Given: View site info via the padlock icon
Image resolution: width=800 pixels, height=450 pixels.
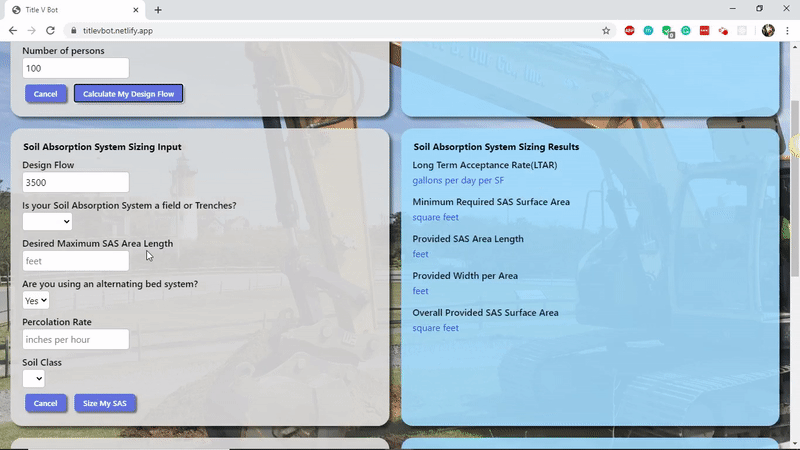Looking at the screenshot, I should click(x=73, y=31).
